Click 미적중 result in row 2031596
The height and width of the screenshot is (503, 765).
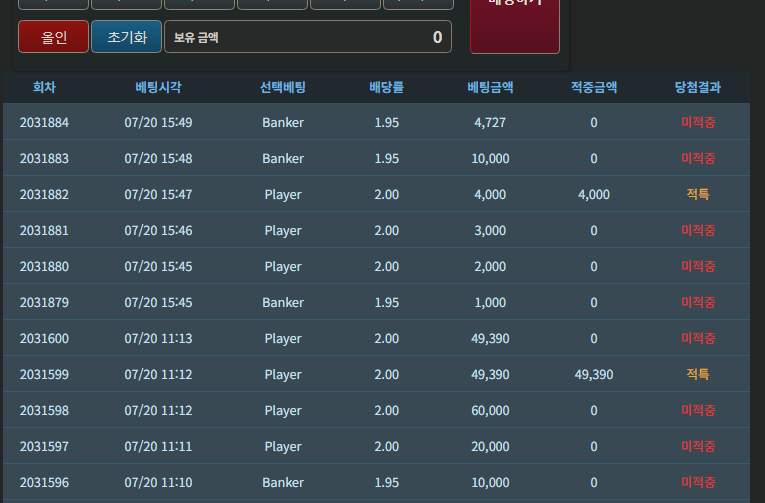click(698, 482)
